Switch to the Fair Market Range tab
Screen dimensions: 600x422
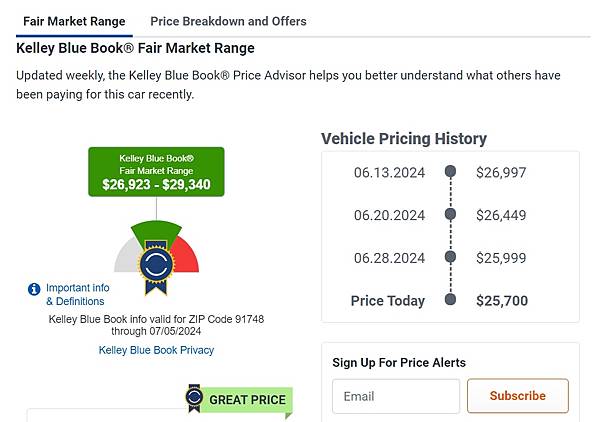75,21
